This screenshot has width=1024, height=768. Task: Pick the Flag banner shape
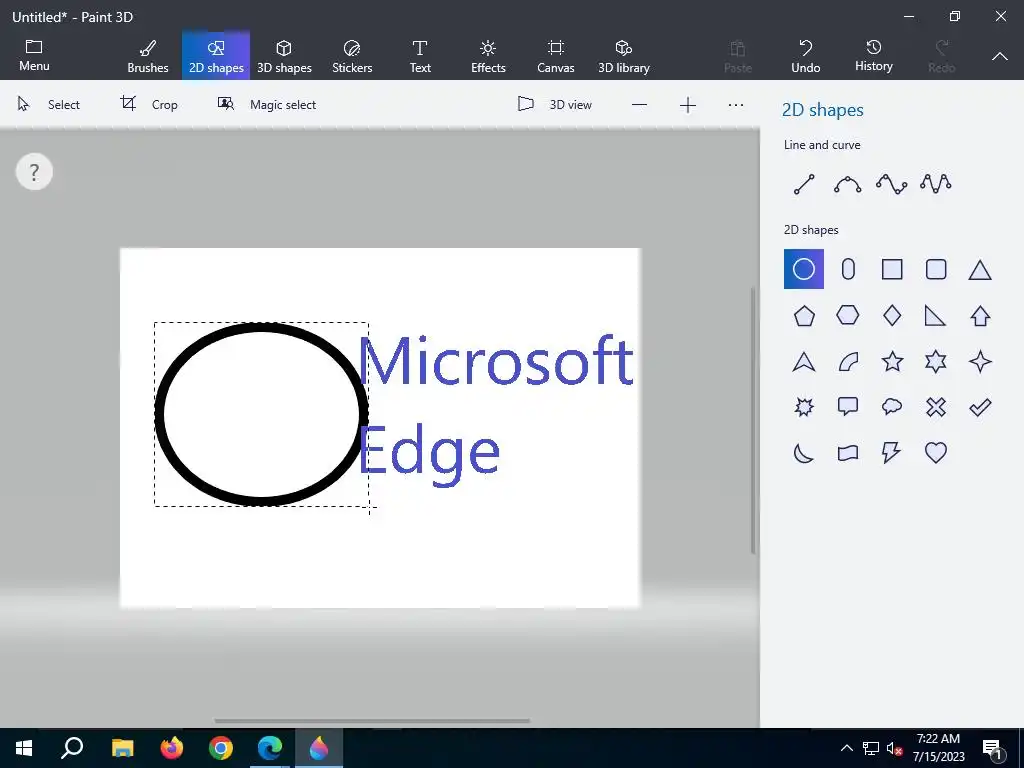click(x=848, y=453)
